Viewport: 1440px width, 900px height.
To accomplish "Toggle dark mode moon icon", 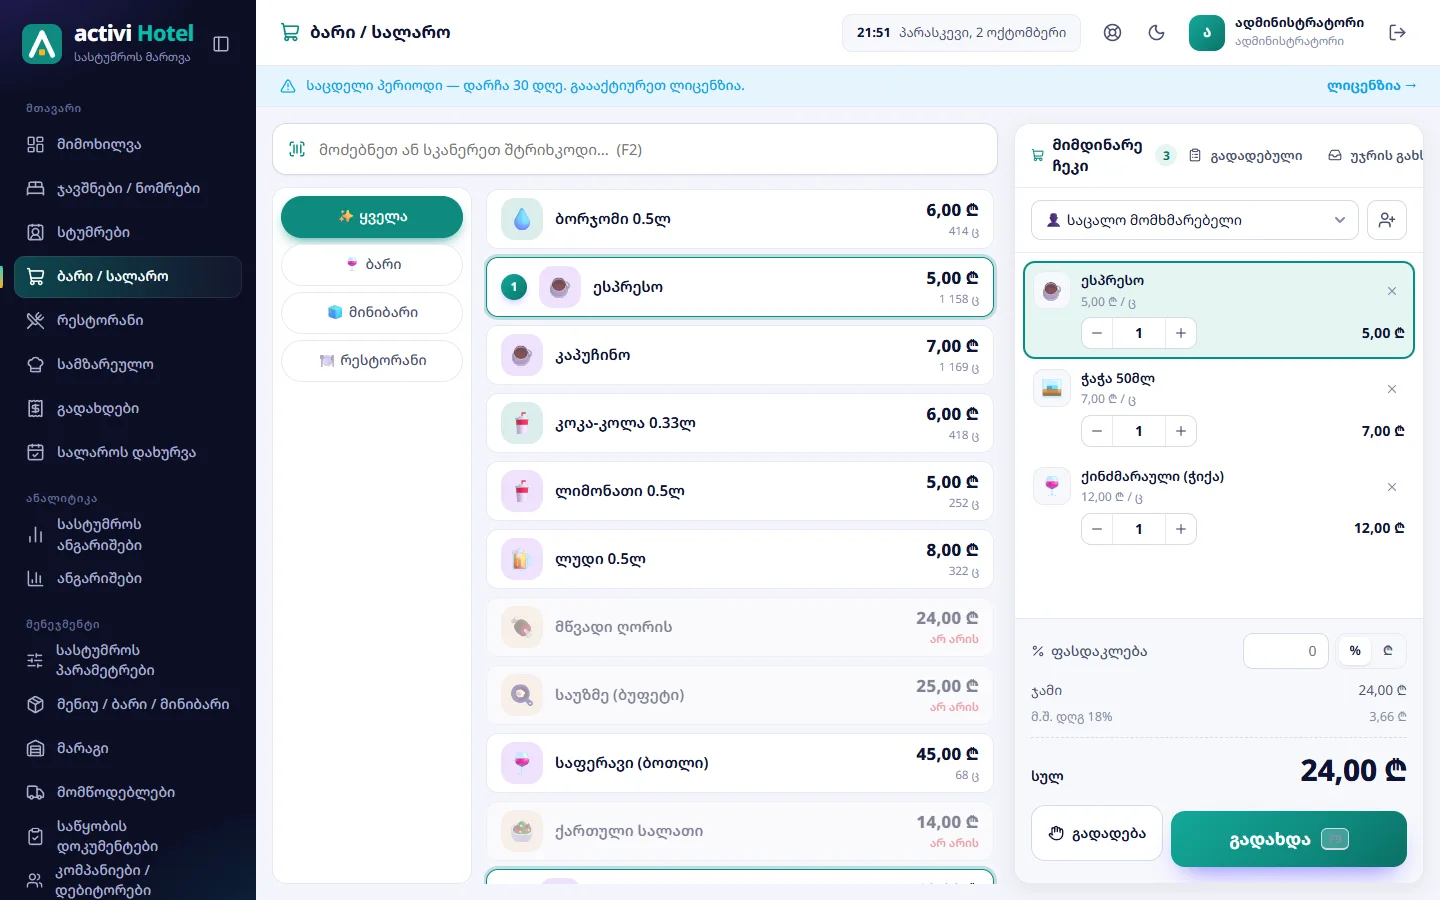I will point(1157,33).
